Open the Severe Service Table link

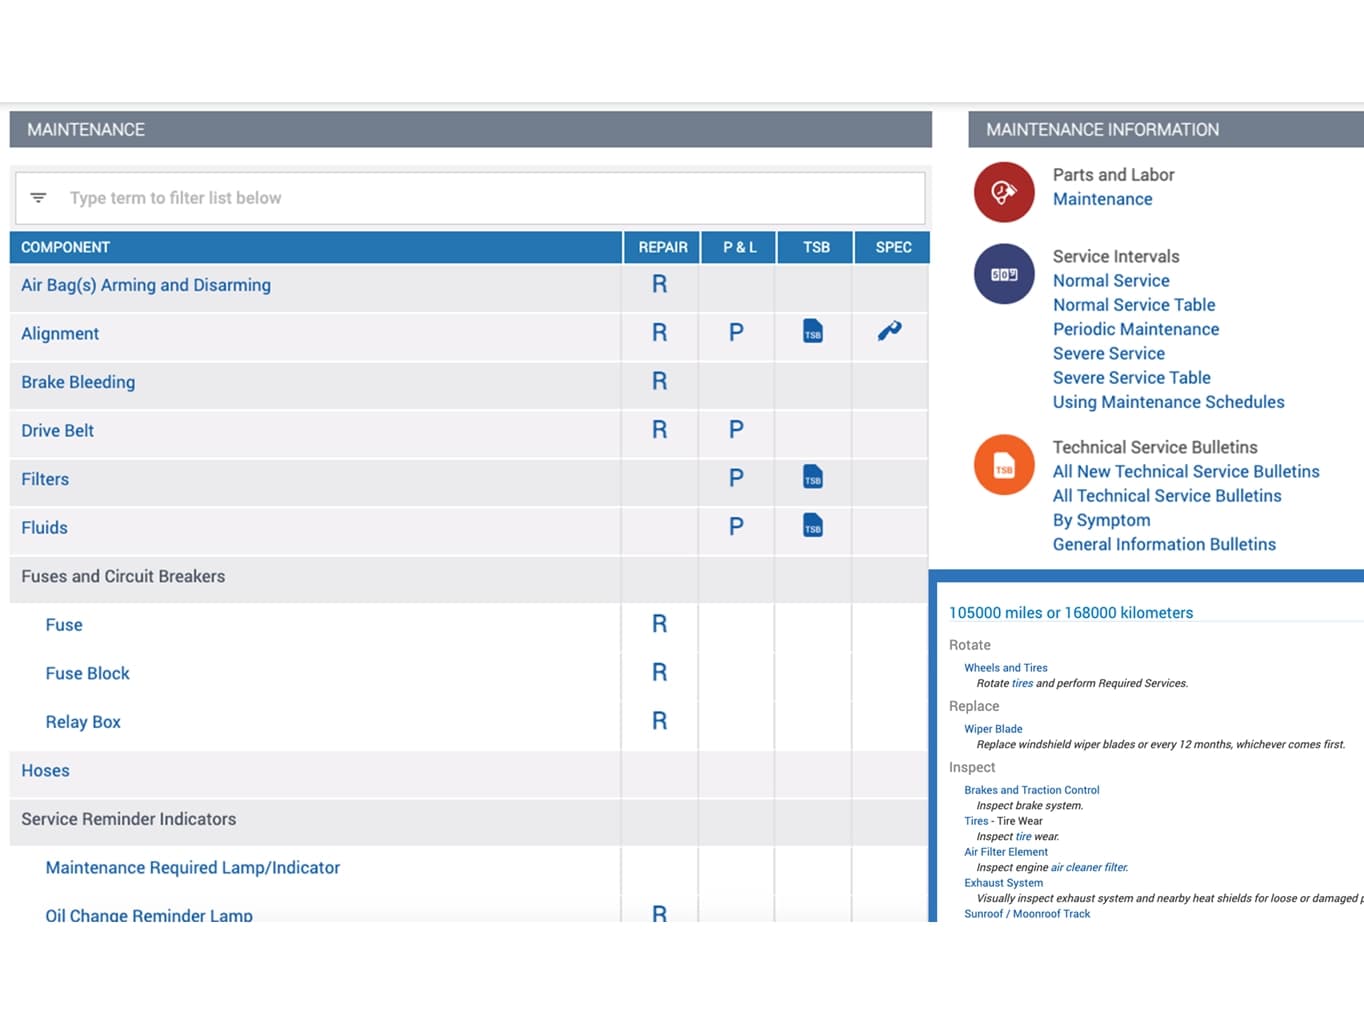click(1132, 378)
